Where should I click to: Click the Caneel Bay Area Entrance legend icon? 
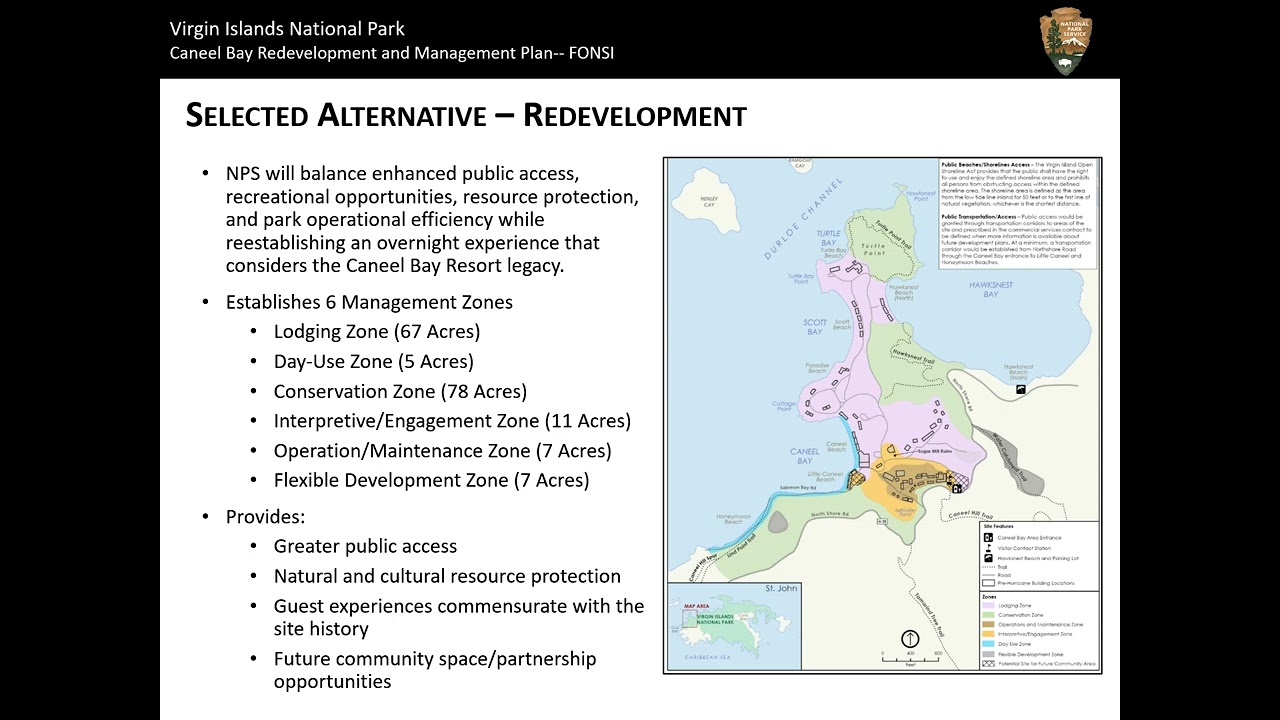pyautogui.click(x=988, y=537)
